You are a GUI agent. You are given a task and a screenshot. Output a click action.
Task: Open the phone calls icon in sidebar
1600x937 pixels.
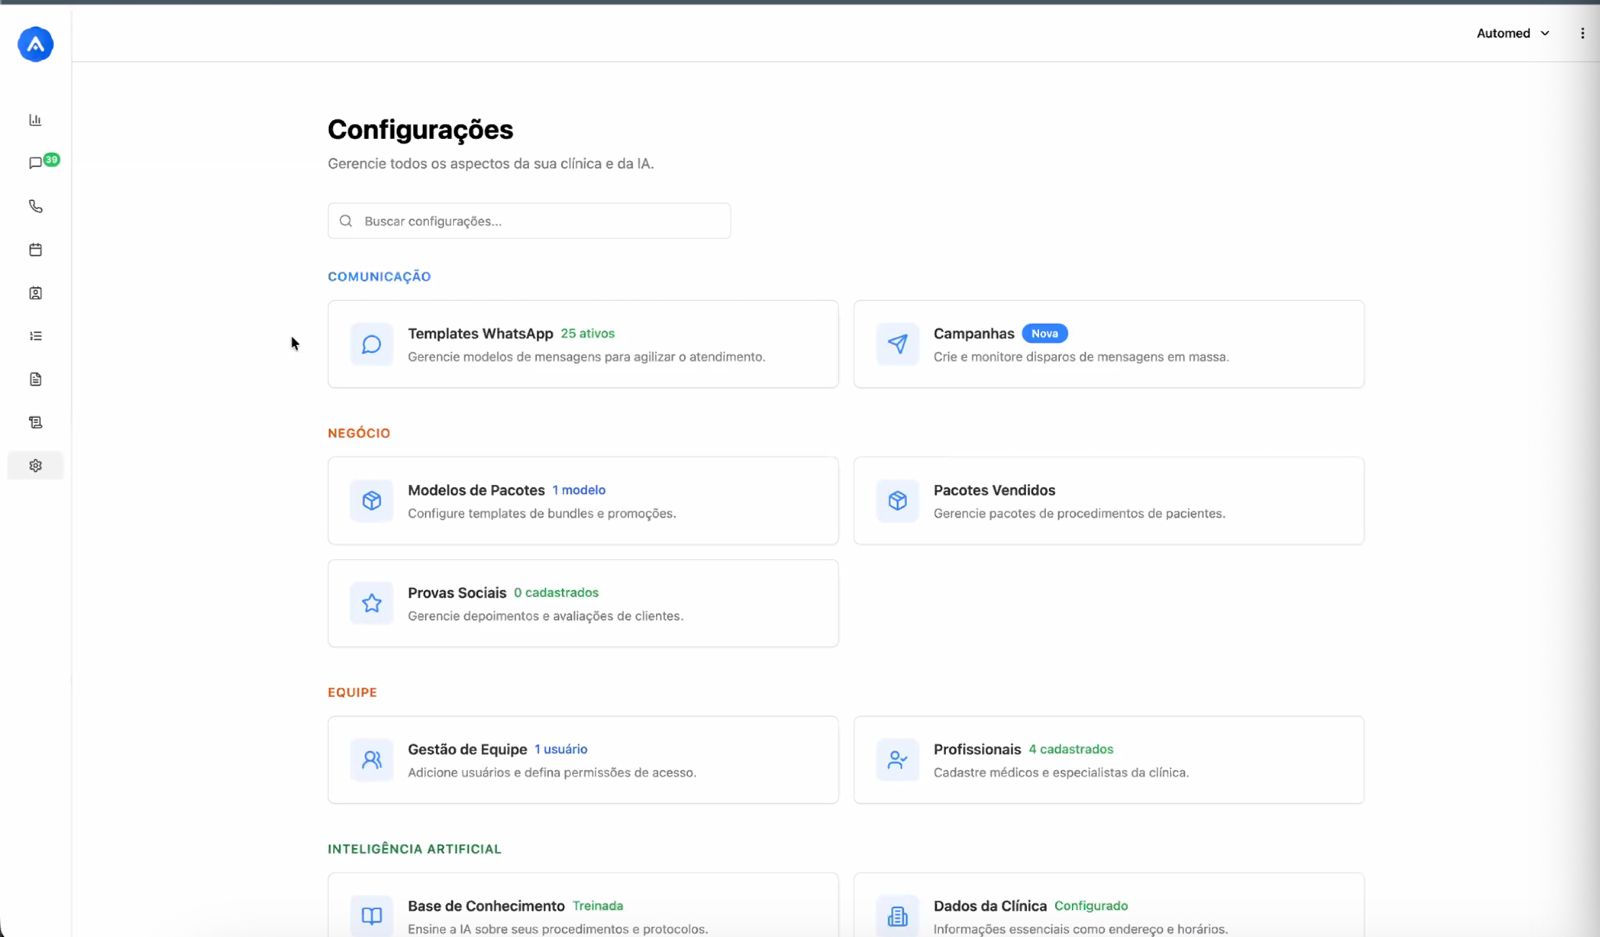click(35, 206)
